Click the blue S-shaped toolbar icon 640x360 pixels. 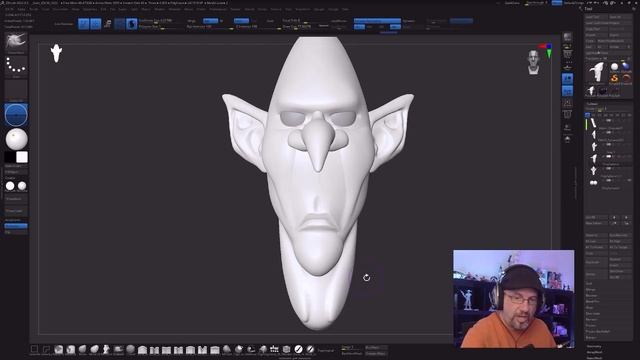point(131,24)
